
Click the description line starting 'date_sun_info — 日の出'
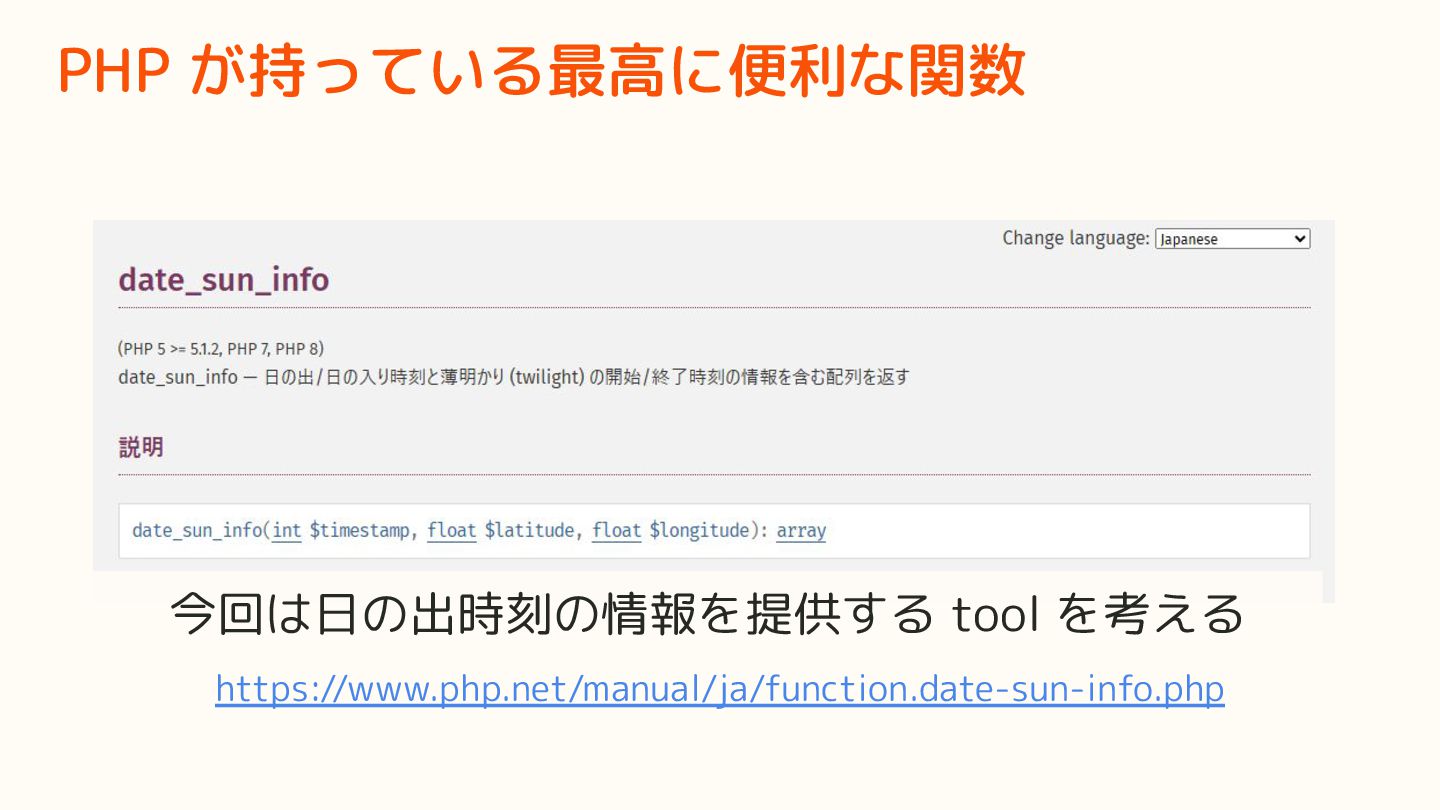coord(514,378)
